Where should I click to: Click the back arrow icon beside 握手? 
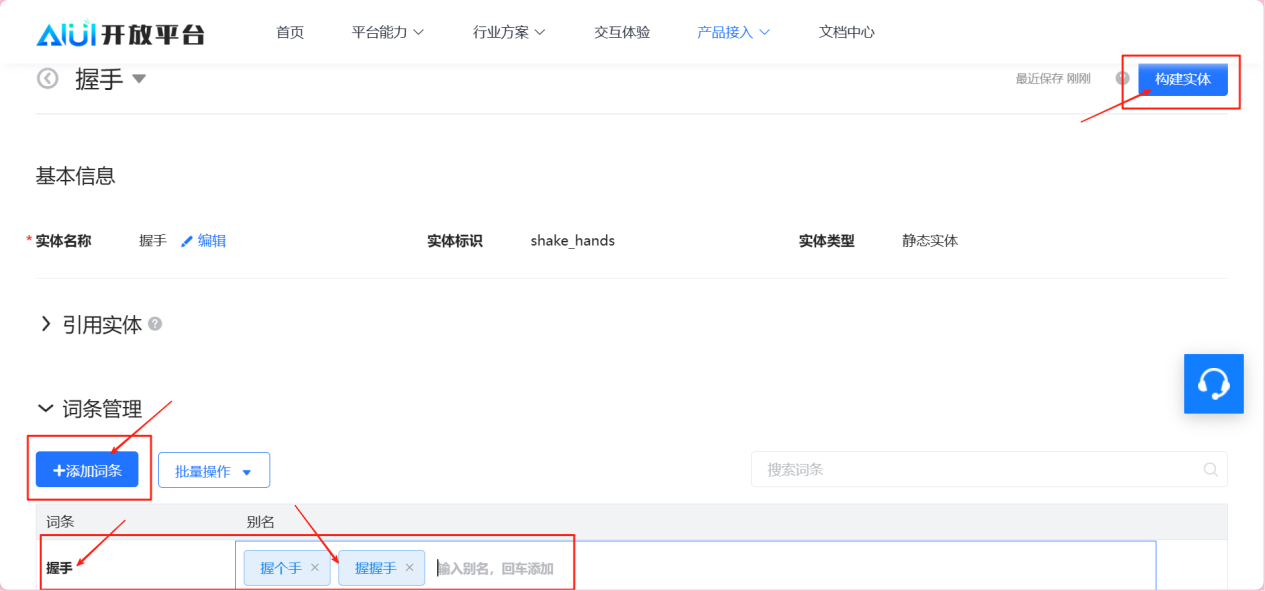point(48,78)
